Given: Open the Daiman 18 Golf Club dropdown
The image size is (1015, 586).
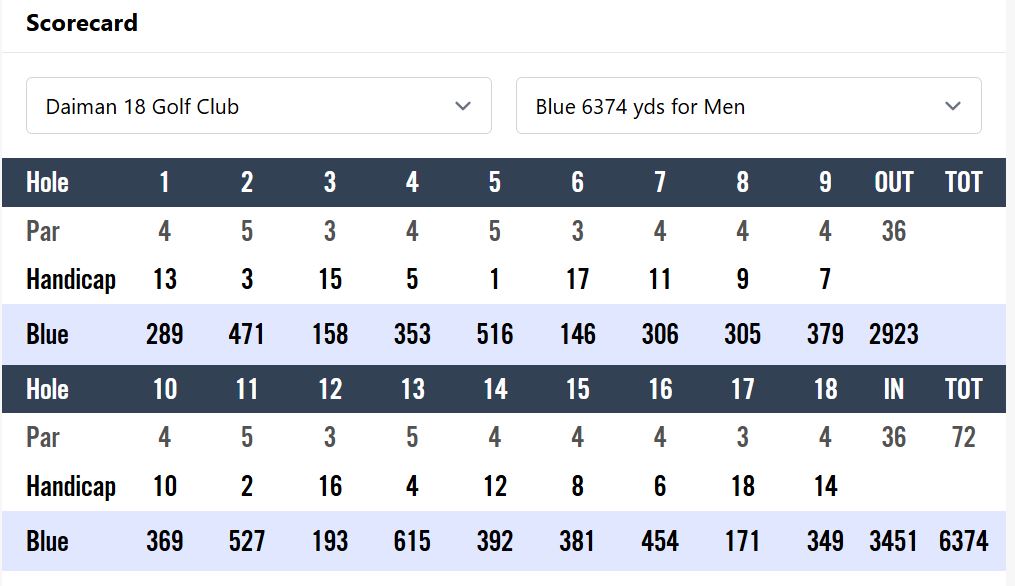Looking at the screenshot, I should click(x=258, y=106).
